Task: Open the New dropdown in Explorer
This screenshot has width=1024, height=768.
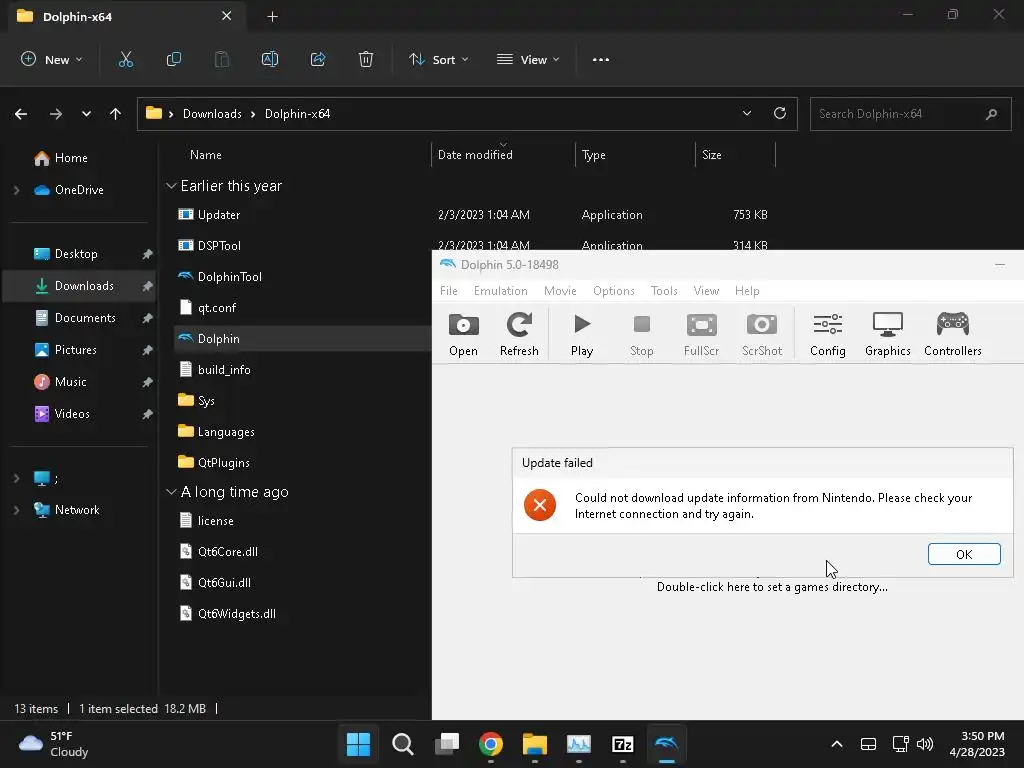Action: click(52, 59)
